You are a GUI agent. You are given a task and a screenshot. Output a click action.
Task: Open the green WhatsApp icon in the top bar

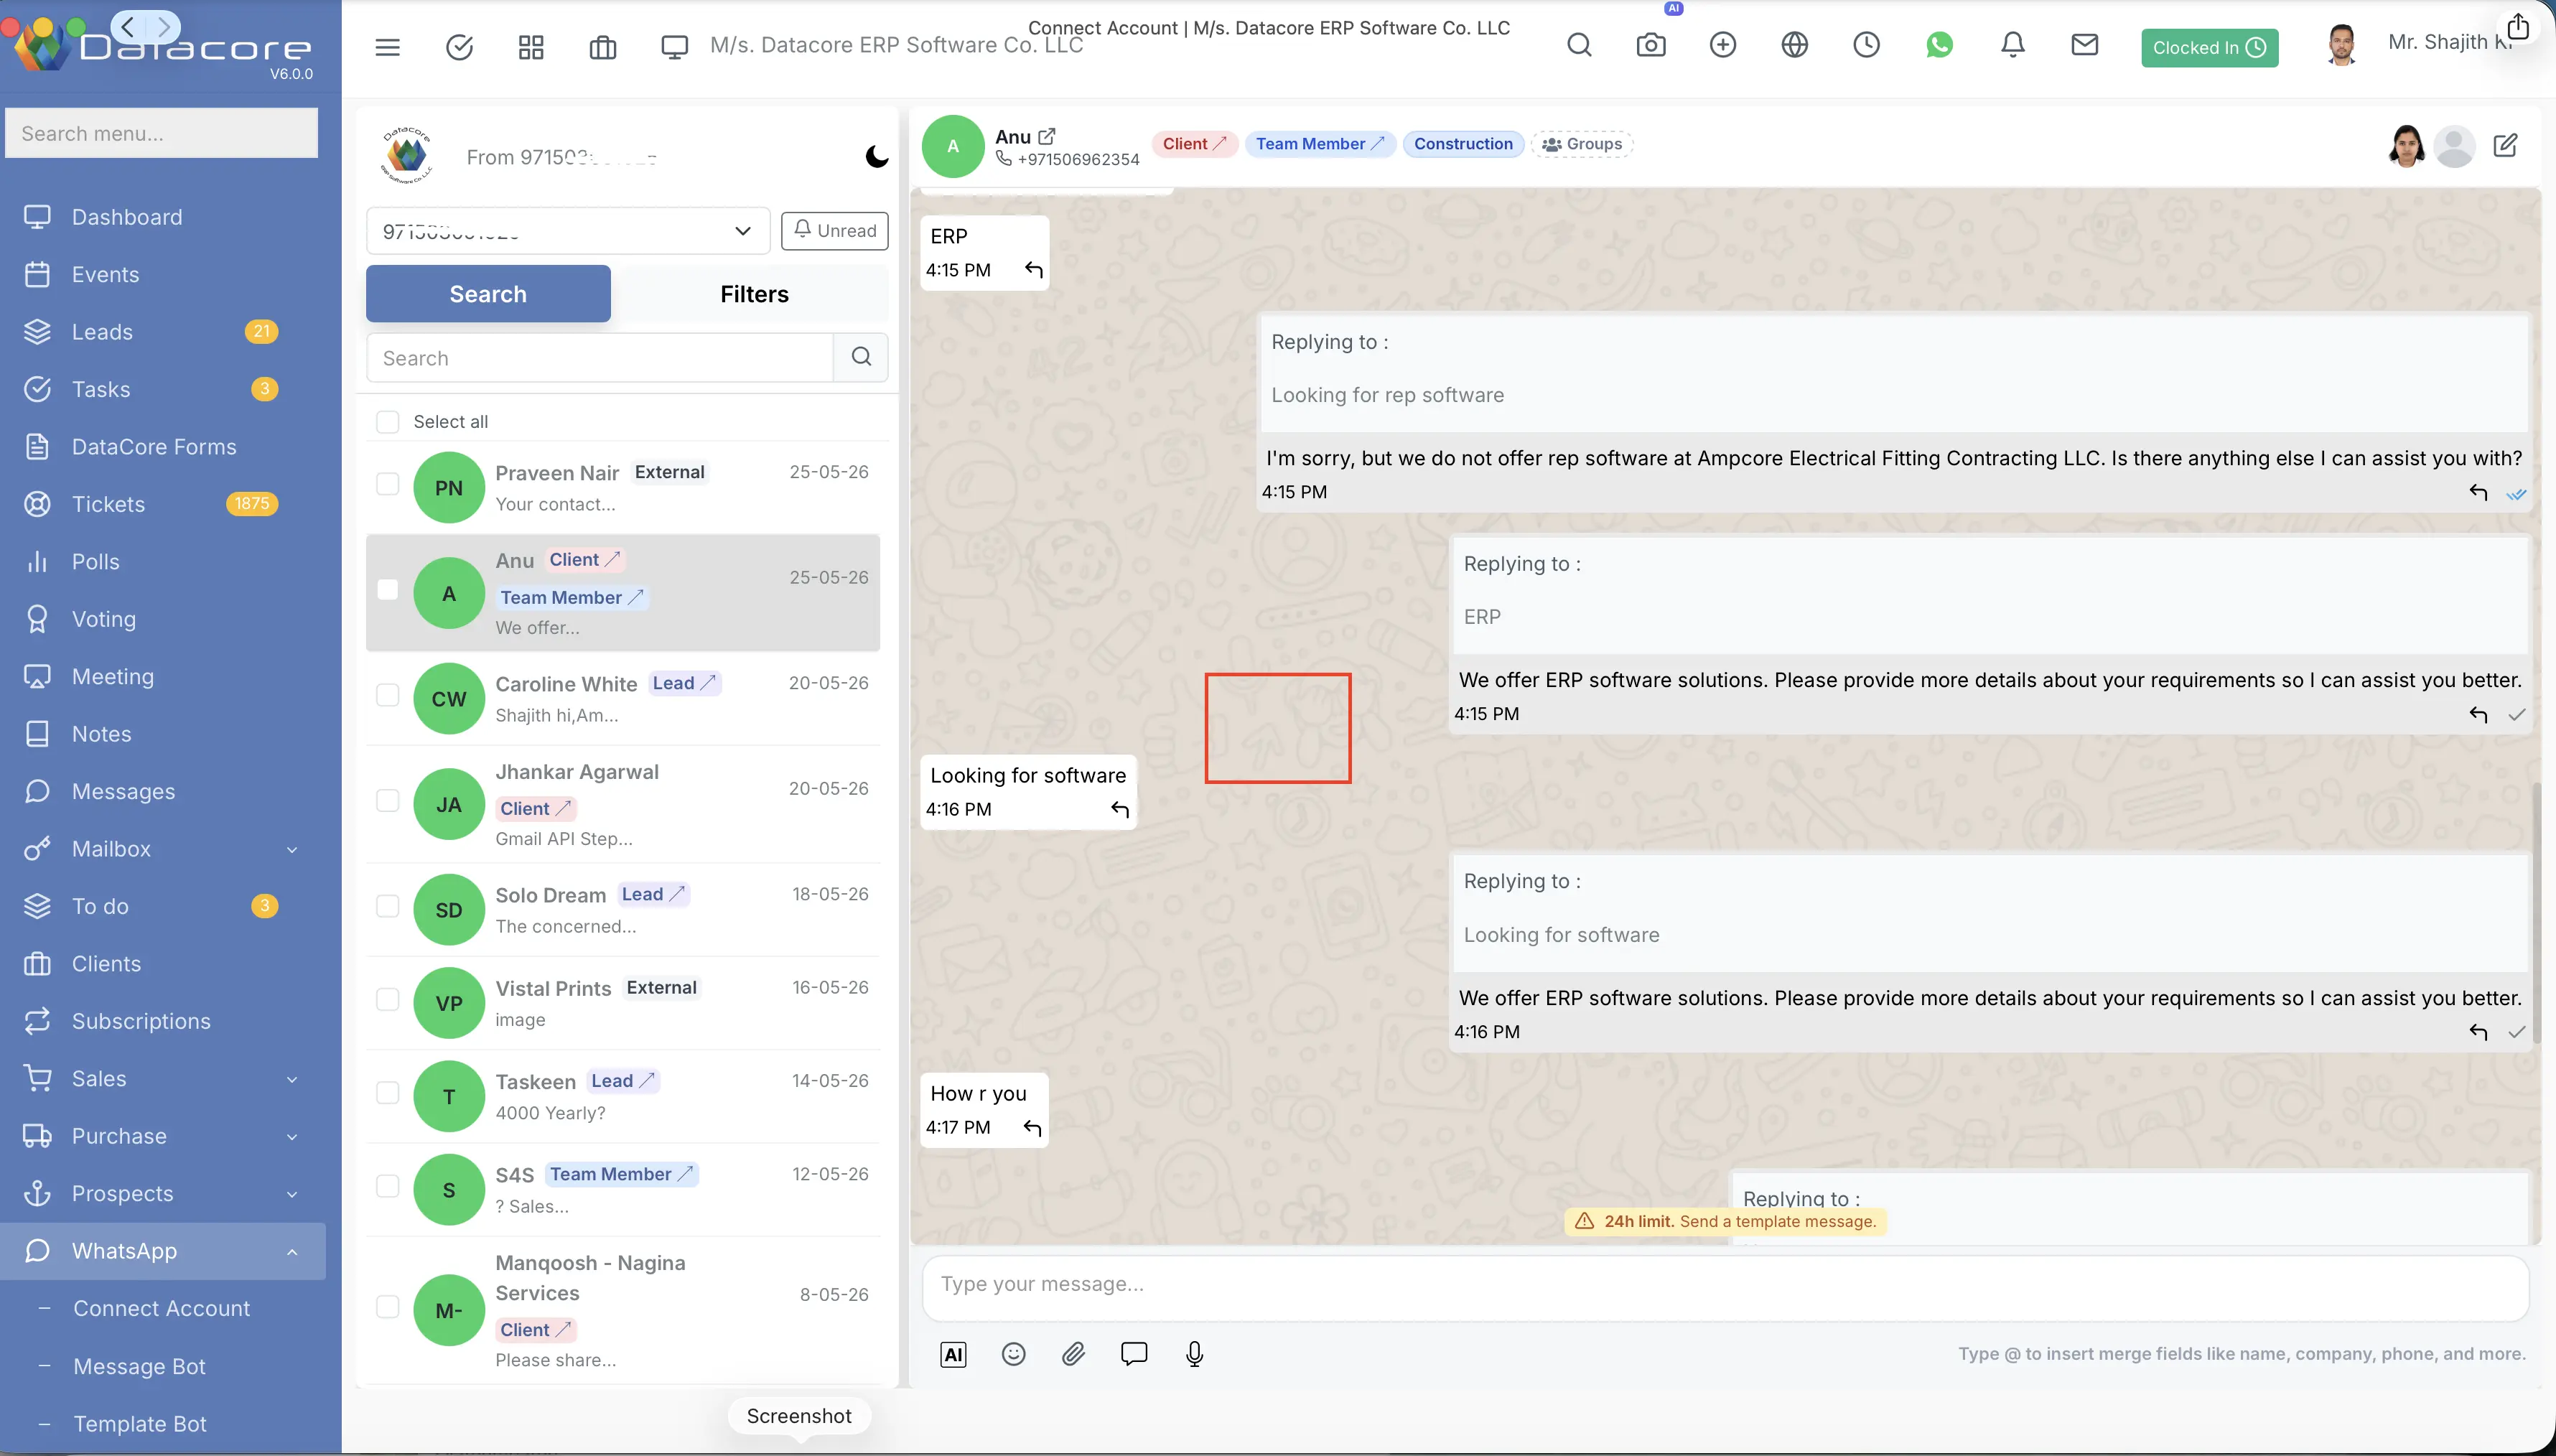1939,45
